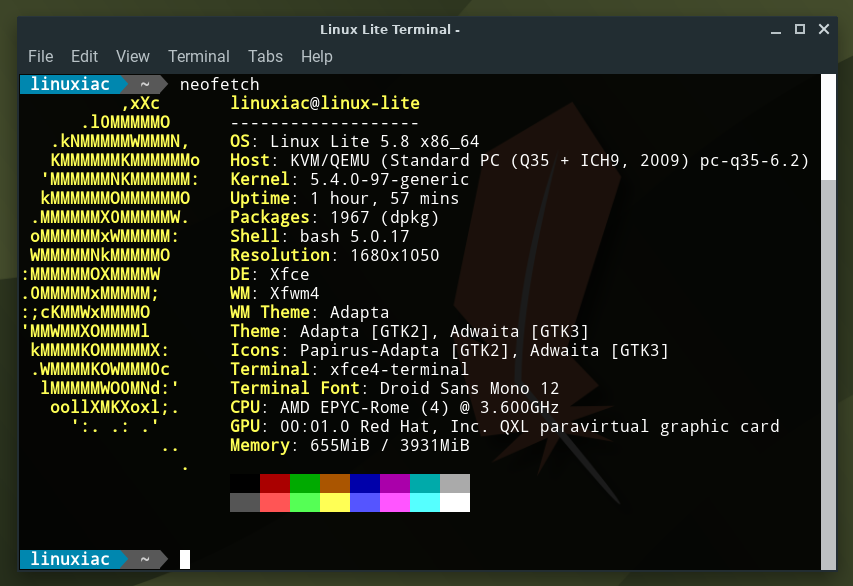Click the 'CPU: AMD EPYC-Rome' line
This screenshot has width=853, height=586.
[394, 407]
